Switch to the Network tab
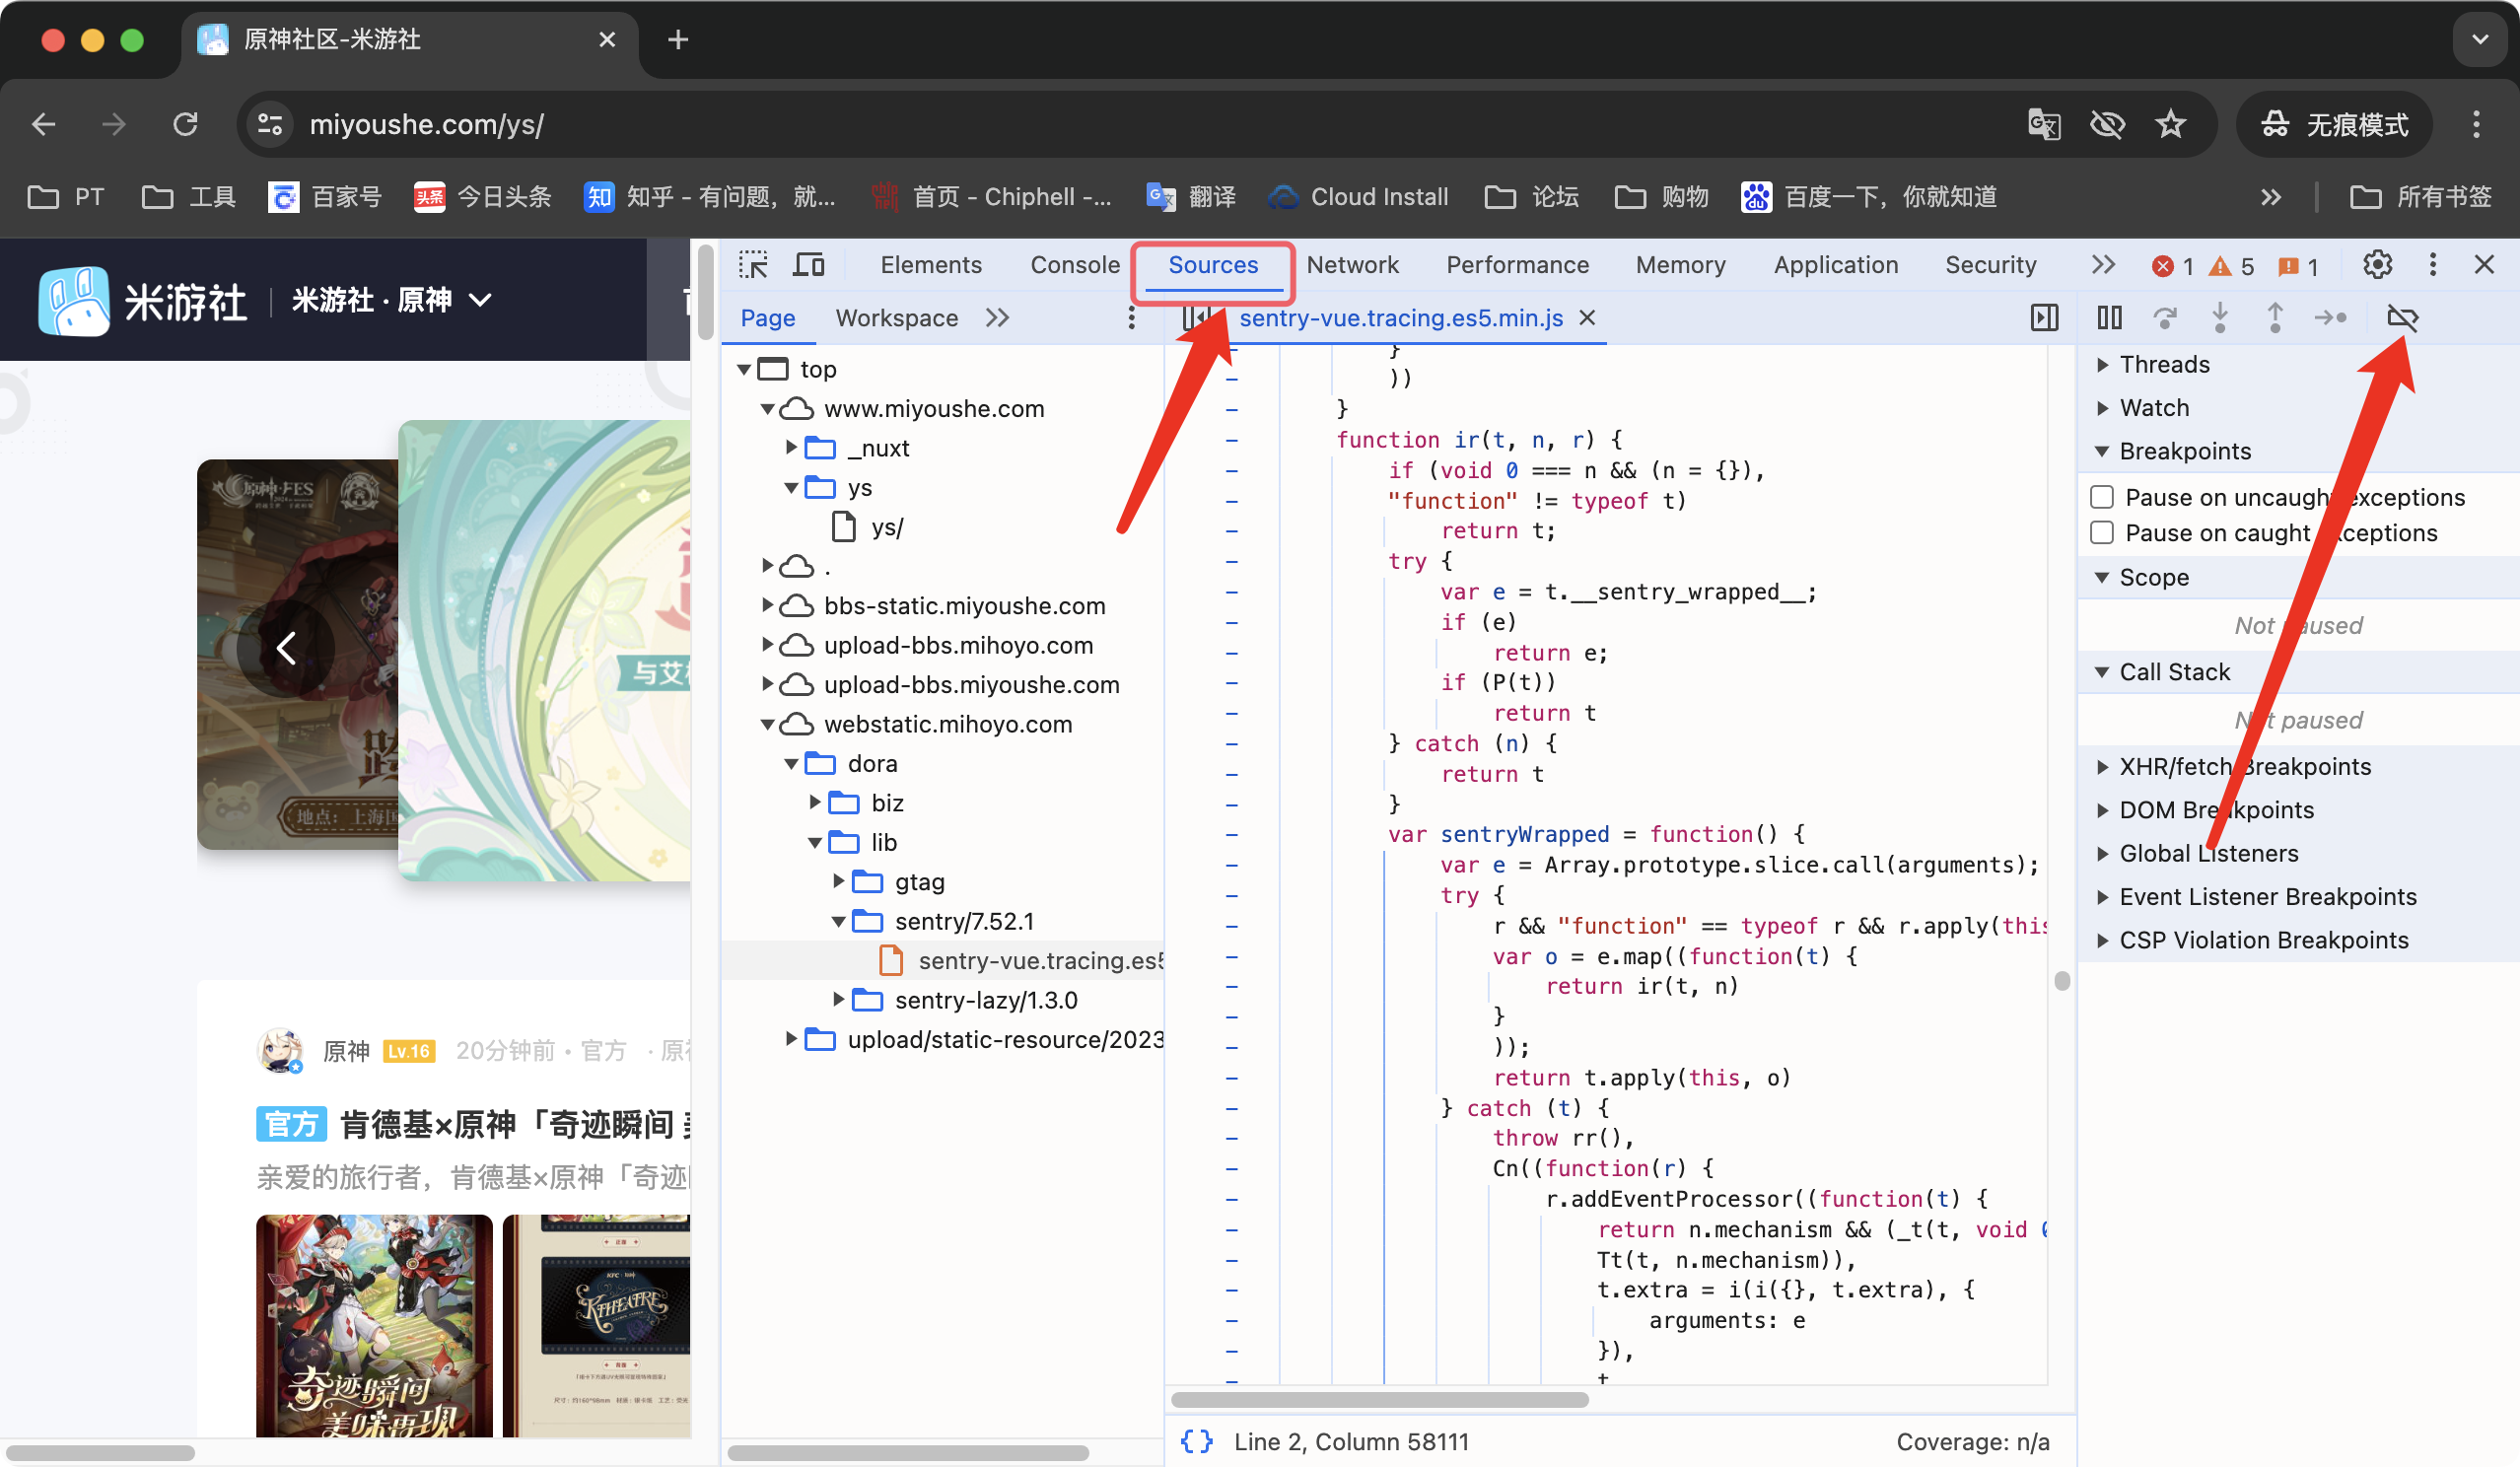Screen dimensions: 2520x1467 pyautogui.click(x=1352, y=265)
